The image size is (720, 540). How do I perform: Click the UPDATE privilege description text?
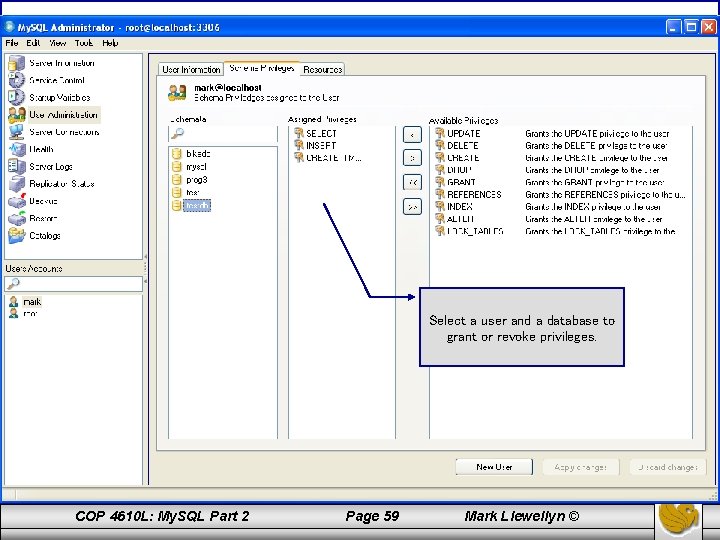click(597, 134)
